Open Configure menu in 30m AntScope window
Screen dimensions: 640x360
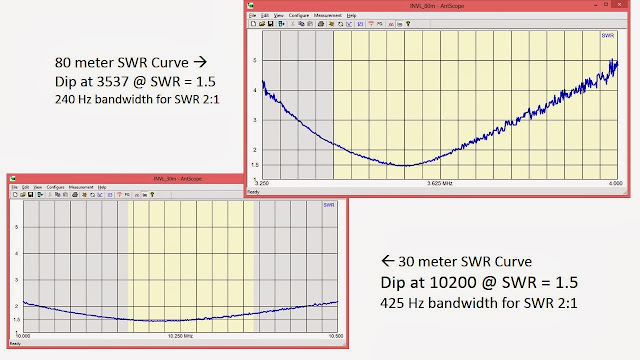click(56, 187)
